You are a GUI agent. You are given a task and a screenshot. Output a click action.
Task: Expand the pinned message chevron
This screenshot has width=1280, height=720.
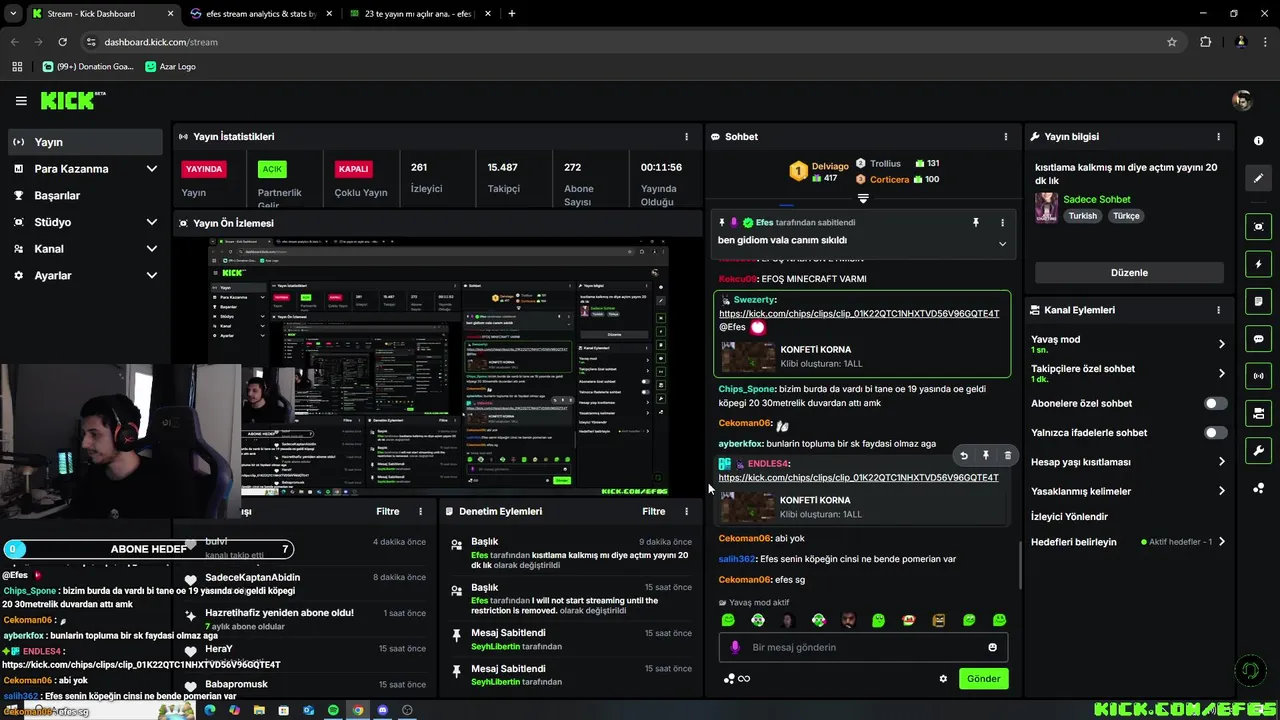[1002, 243]
